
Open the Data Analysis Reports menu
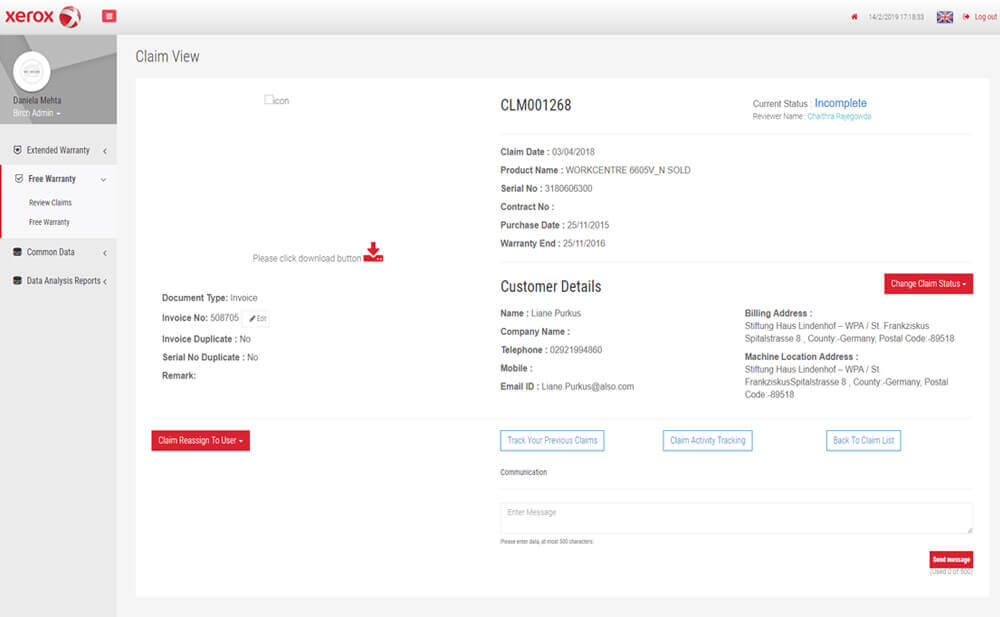(63, 280)
